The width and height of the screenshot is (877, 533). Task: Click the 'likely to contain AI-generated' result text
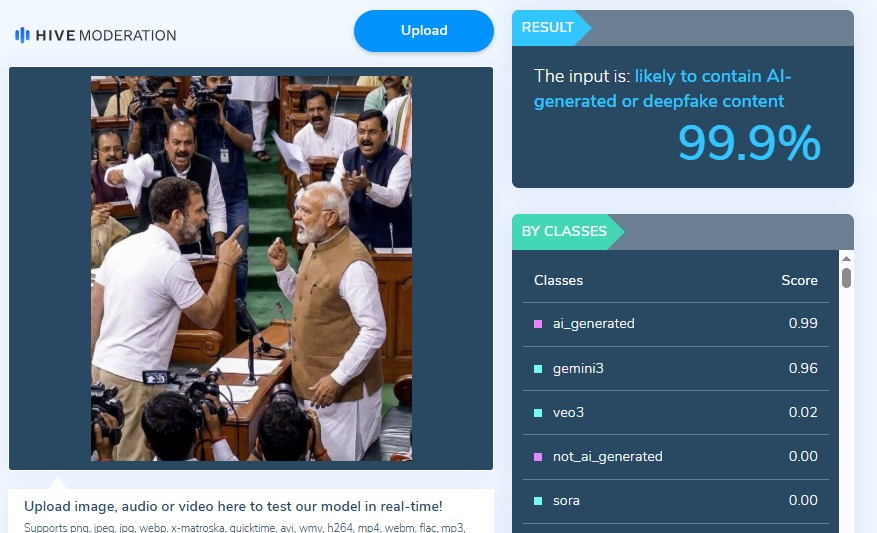tap(662, 88)
